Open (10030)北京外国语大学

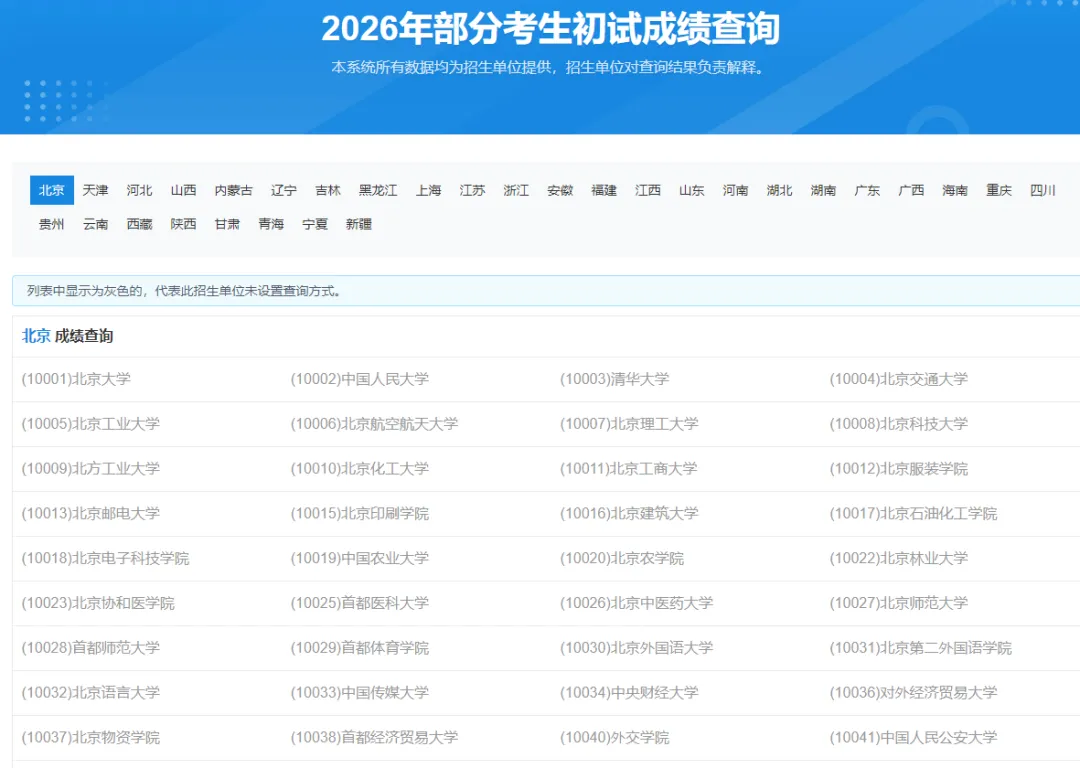(x=636, y=647)
